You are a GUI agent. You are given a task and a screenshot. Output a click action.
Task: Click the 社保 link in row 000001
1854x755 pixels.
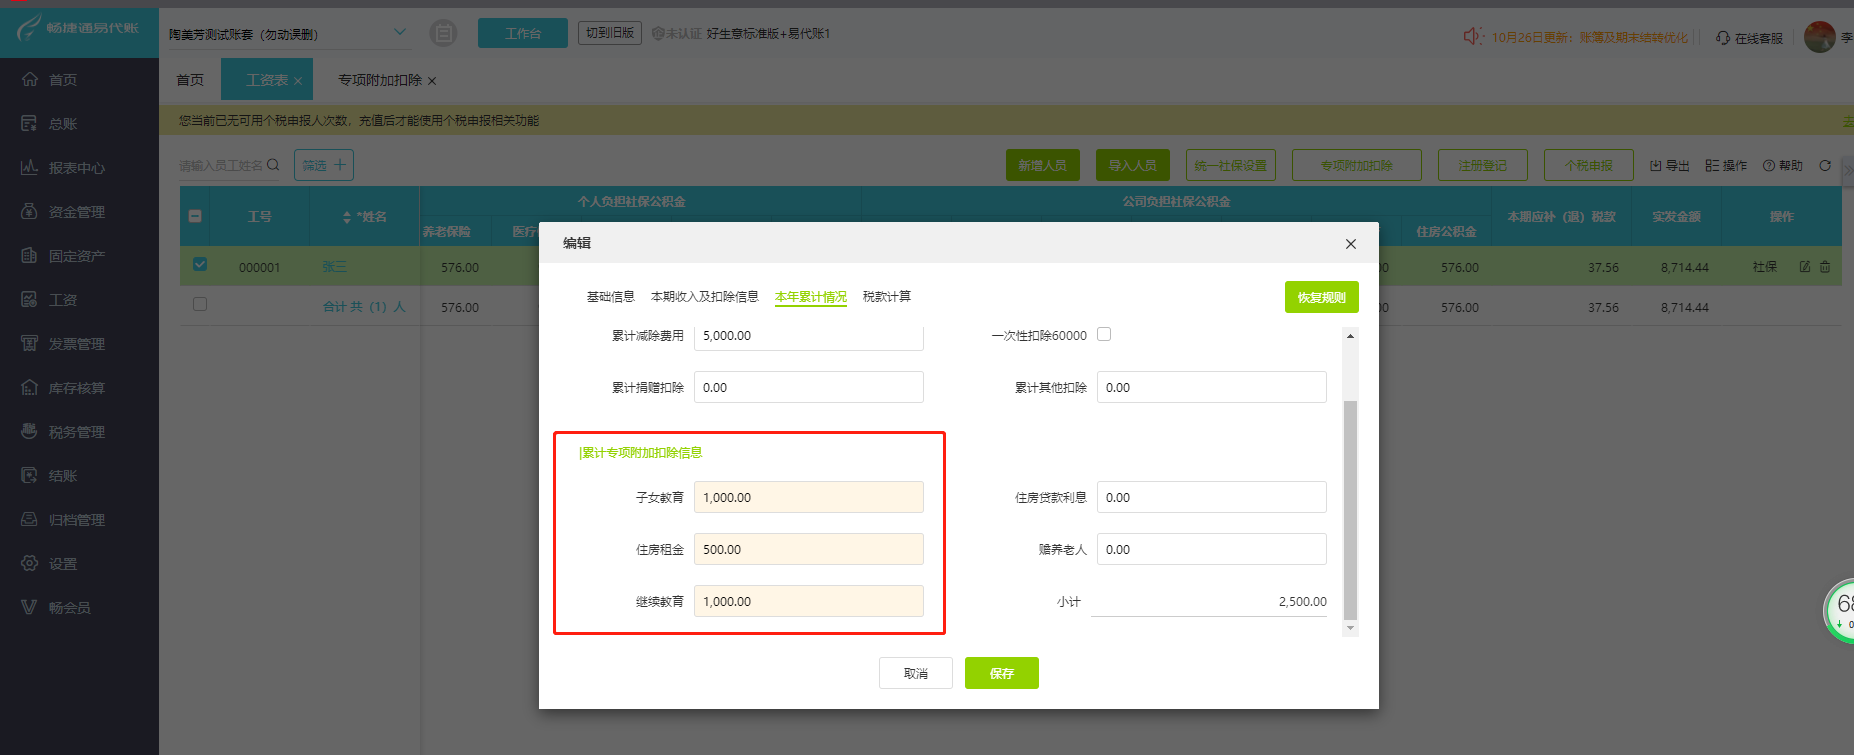1765,267
